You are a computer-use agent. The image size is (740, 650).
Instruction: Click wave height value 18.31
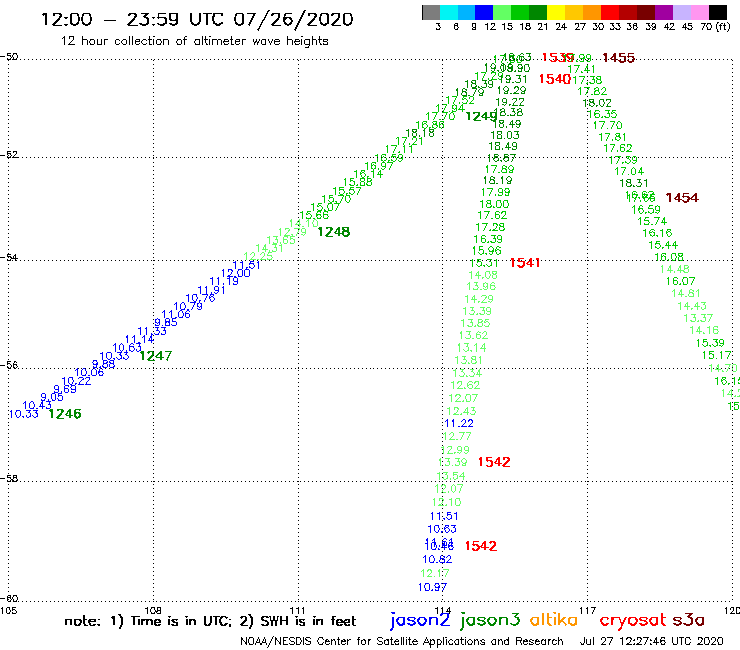(x=634, y=183)
